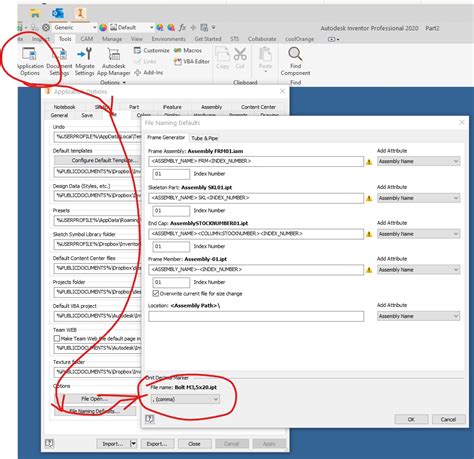This screenshot has width=474, height=459.
Task: Open File Explorer from the taskbar
Action: (x=35, y=13)
